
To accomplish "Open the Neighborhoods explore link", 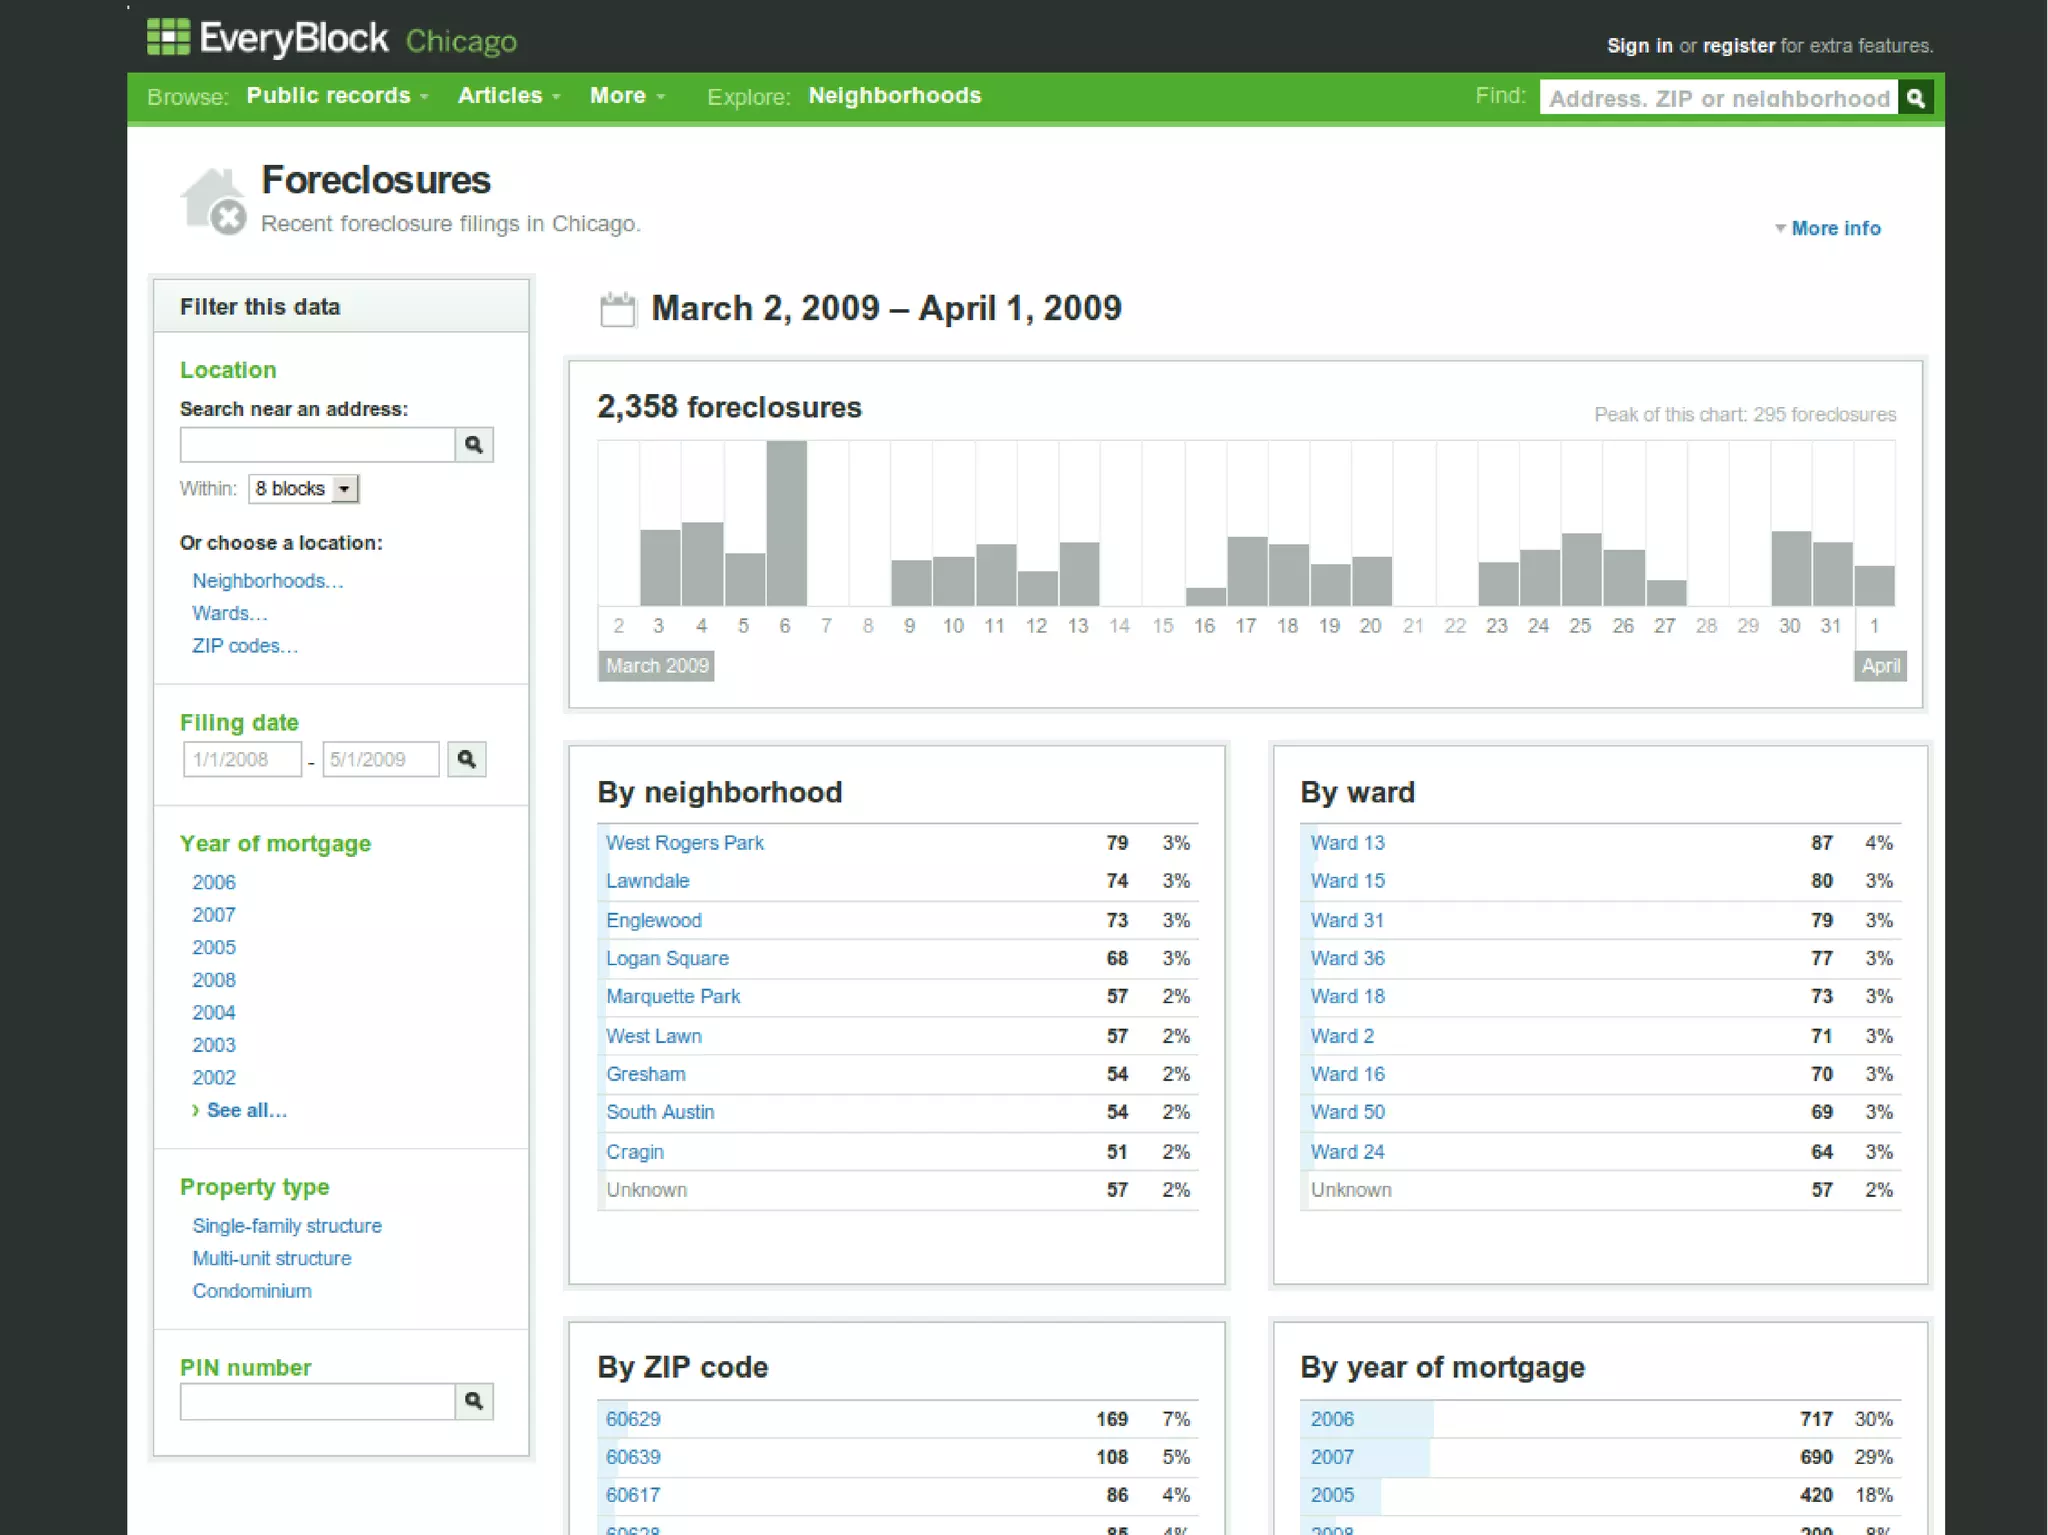I will (x=894, y=96).
